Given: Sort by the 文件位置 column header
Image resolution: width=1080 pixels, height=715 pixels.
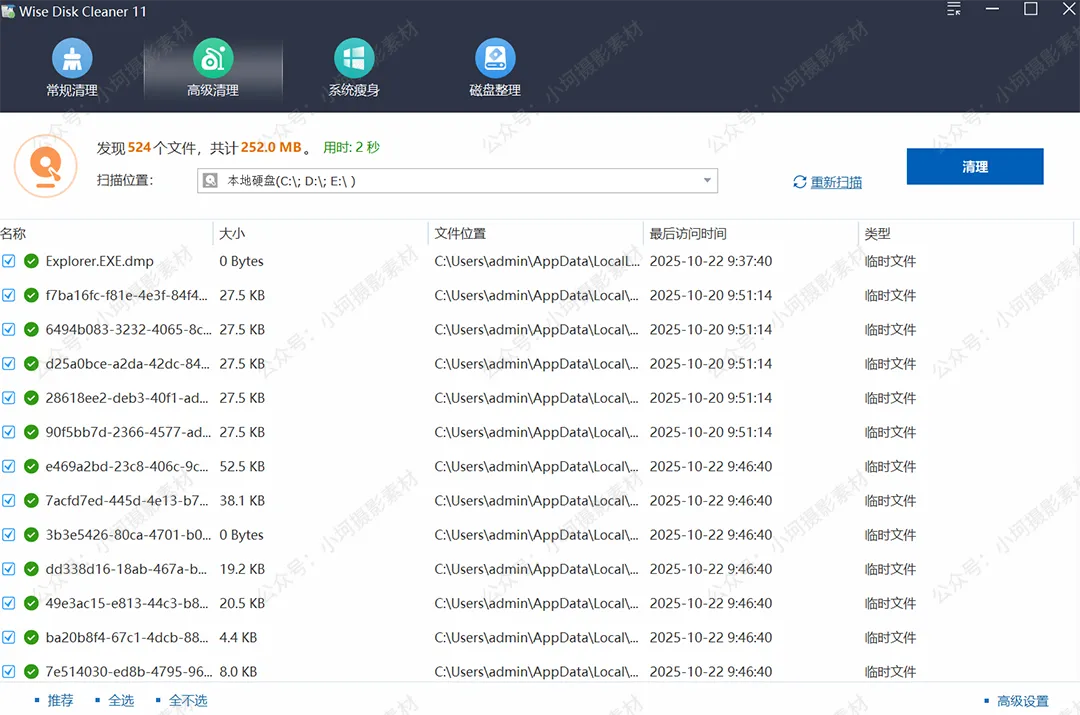Looking at the screenshot, I should (x=460, y=234).
